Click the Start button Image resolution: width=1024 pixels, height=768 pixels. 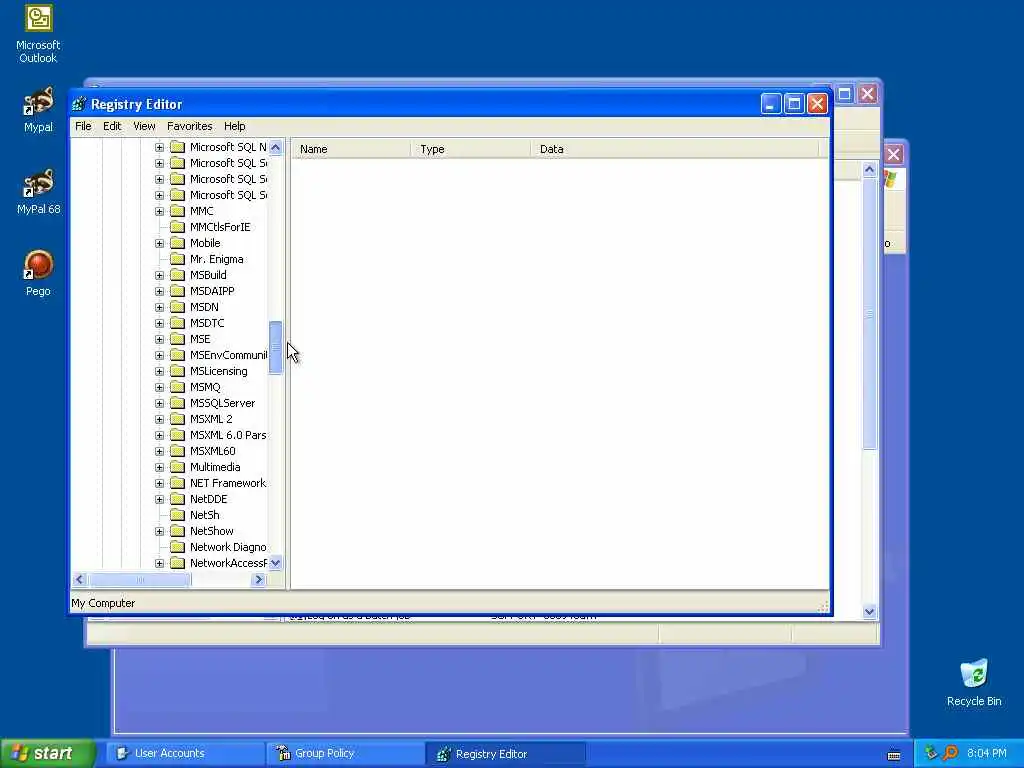pos(48,753)
